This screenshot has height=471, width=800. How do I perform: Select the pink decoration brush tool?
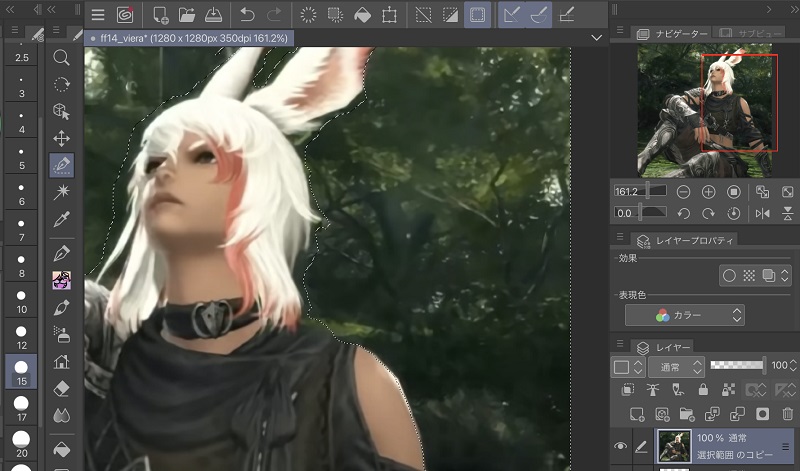tap(61, 280)
